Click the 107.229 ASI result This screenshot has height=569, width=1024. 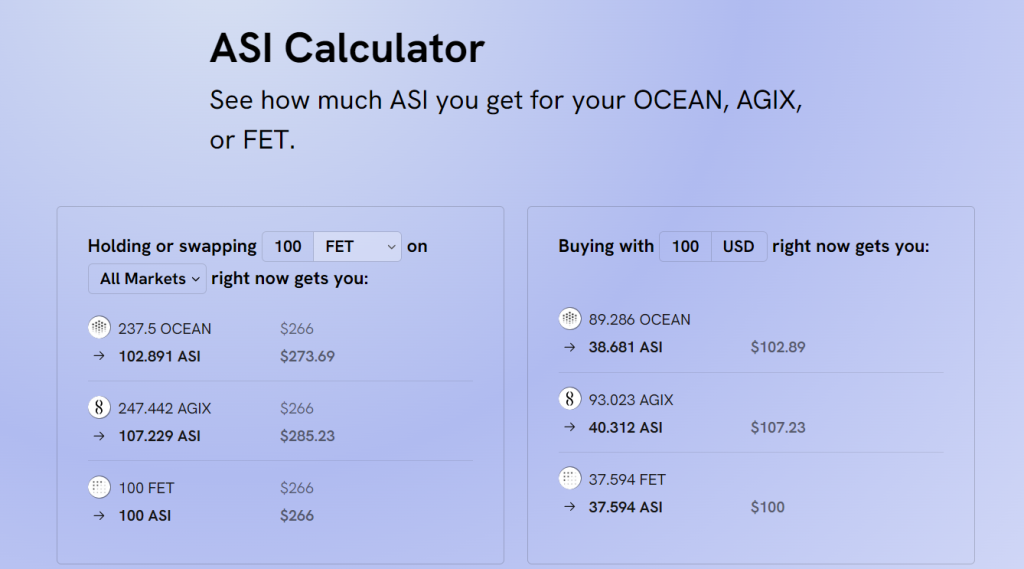160,436
